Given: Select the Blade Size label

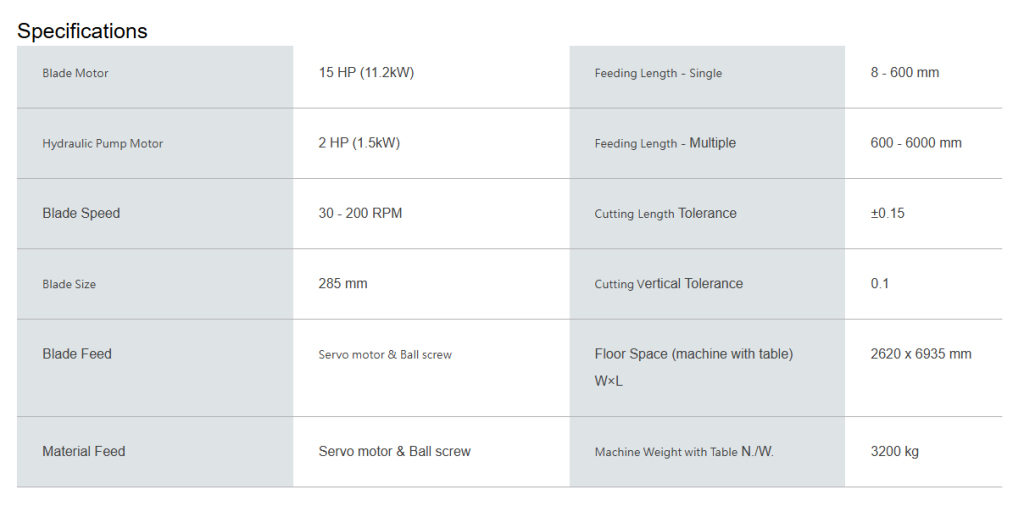Looking at the screenshot, I should tap(69, 284).
